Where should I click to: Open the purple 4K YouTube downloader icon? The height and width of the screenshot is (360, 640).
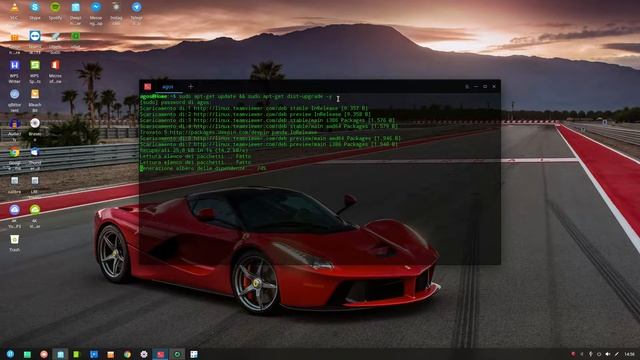pyautogui.click(x=14, y=210)
